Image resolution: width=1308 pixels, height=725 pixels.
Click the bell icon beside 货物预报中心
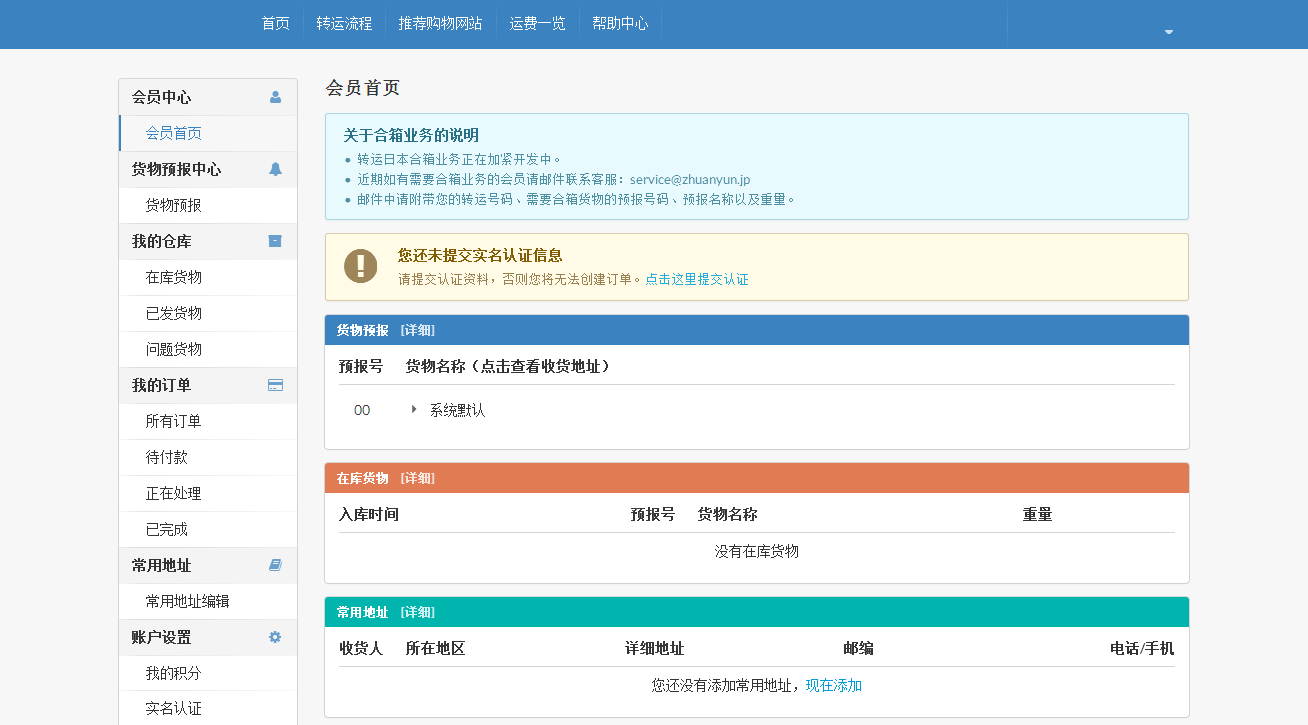pyautogui.click(x=275, y=169)
